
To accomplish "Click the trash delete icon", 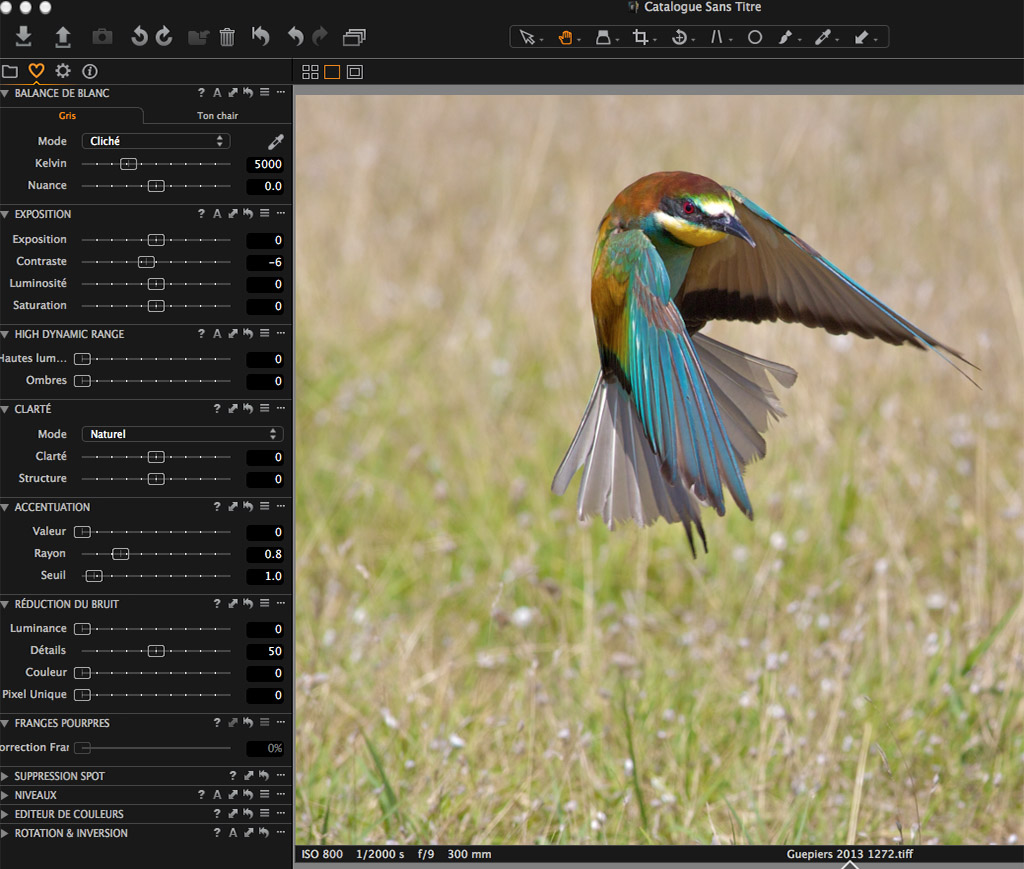I will [x=227, y=37].
